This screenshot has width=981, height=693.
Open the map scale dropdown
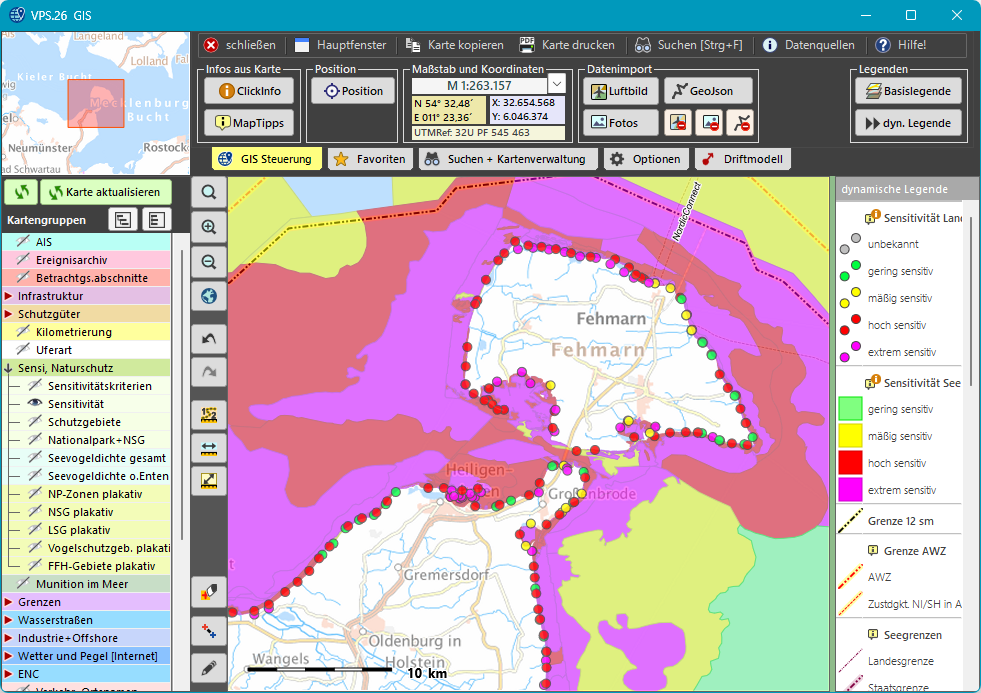[557, 85]
